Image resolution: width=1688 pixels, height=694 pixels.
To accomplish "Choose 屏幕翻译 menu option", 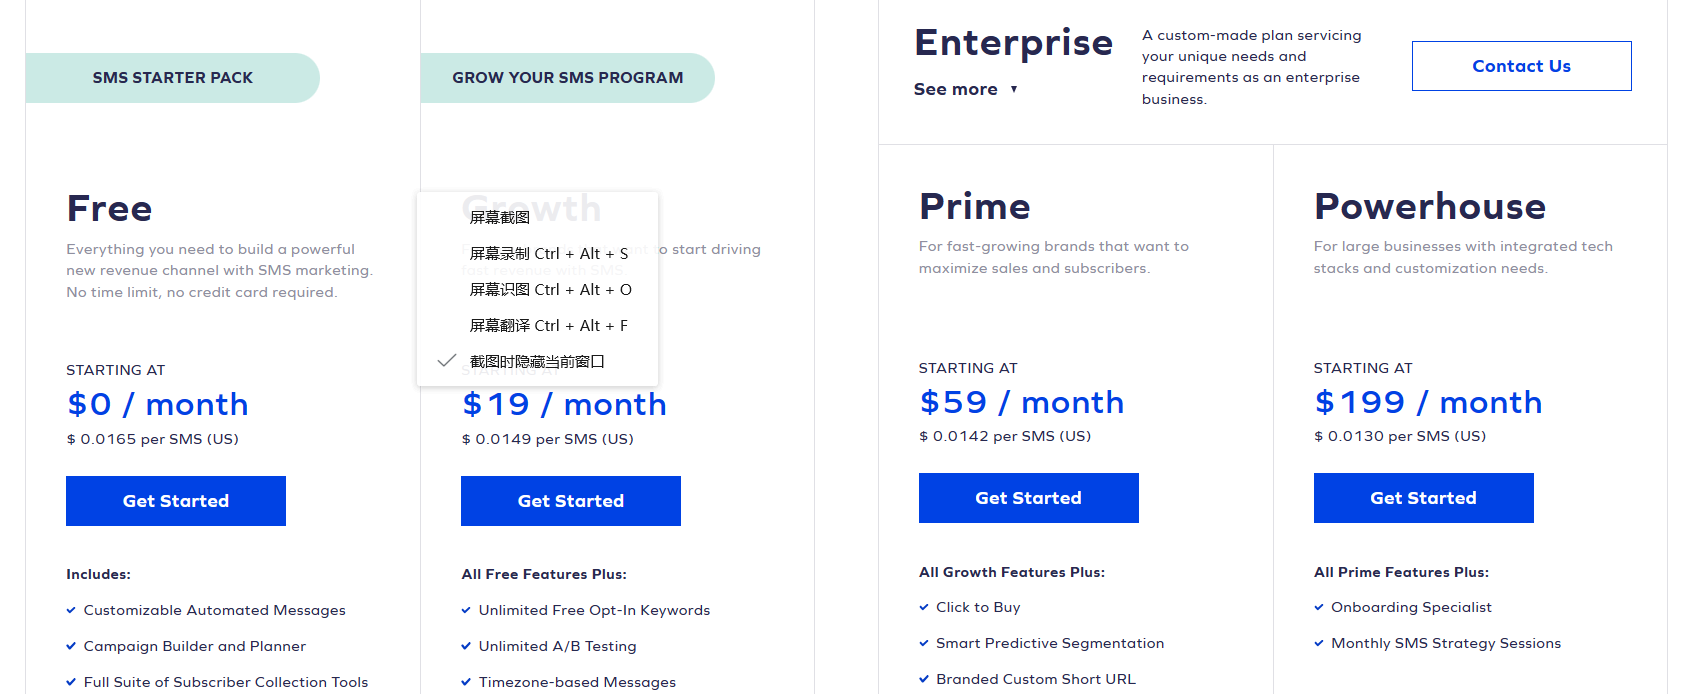I will click(548, 325).
